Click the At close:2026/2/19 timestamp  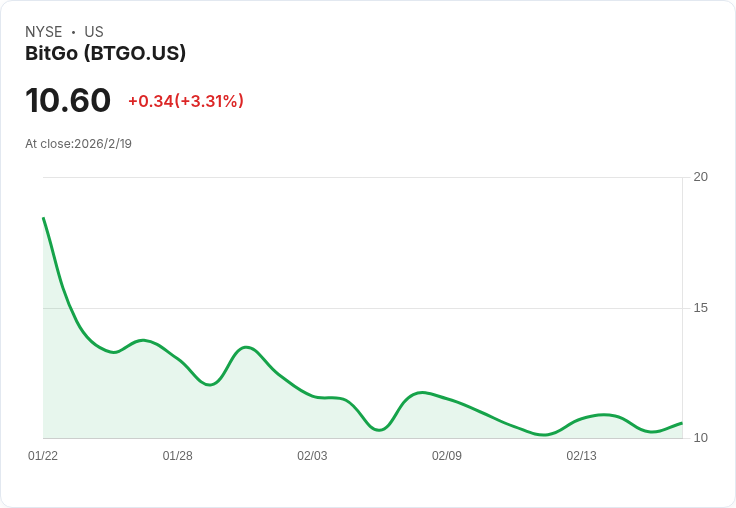pos(78,143)
